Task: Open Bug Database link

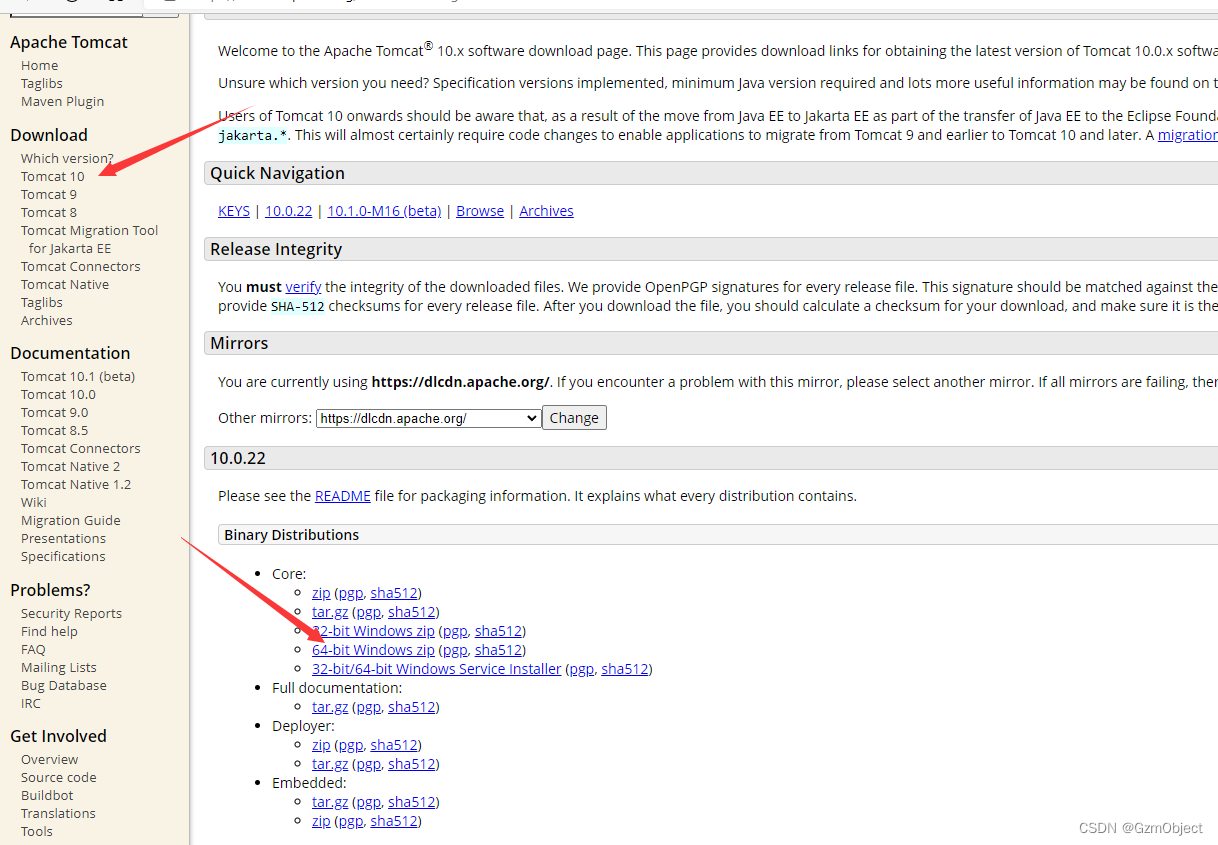Action: pos(64,685)
